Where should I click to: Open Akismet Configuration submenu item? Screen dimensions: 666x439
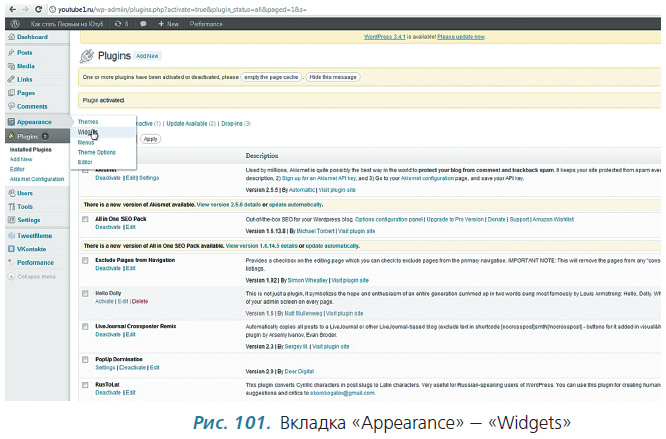click(37, 179)
